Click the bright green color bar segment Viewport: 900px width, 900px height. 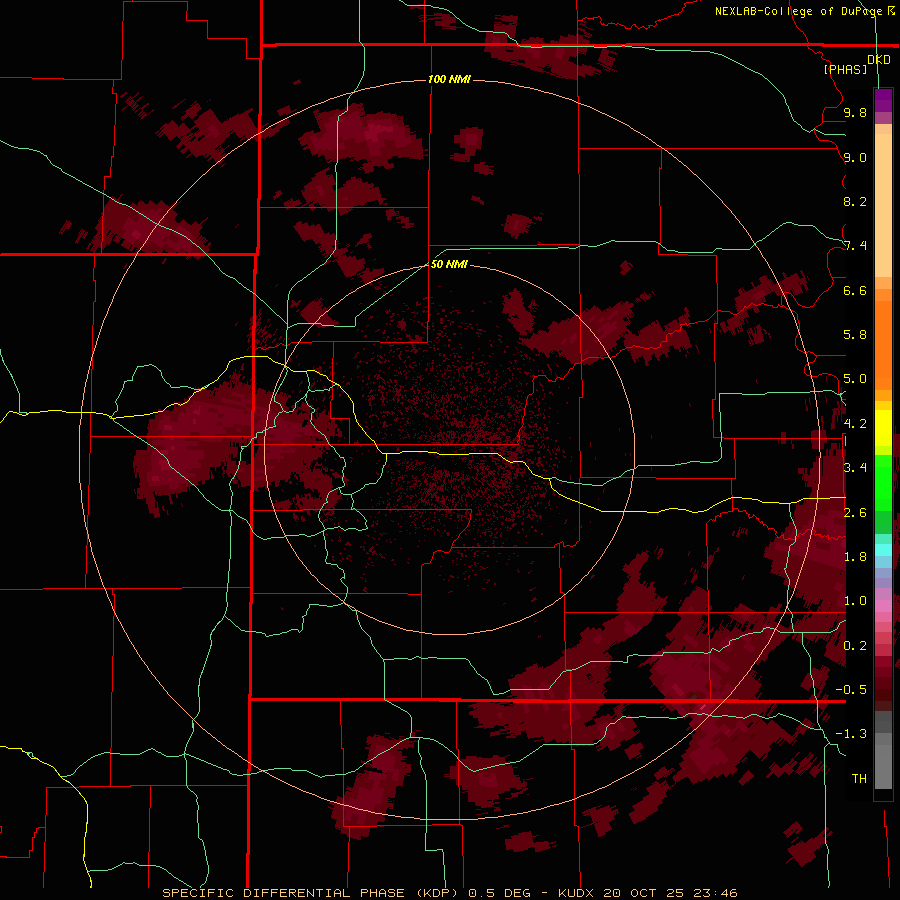[883, 483]
